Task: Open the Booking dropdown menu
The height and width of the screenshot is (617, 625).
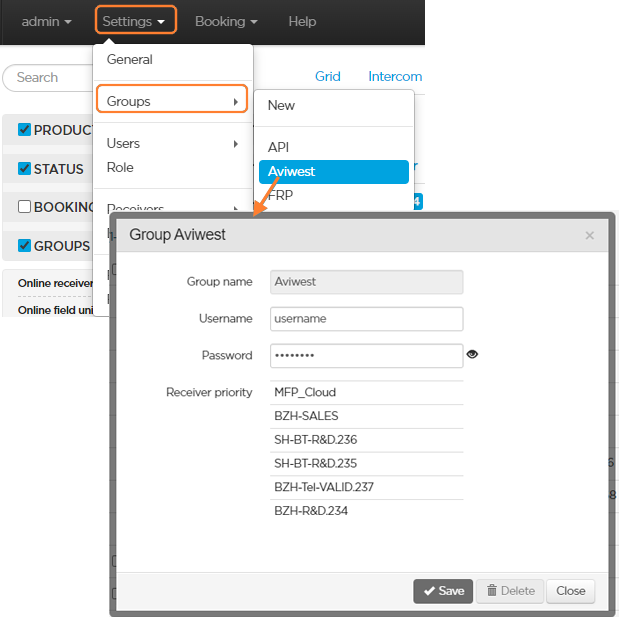Action: pos(226,21)
